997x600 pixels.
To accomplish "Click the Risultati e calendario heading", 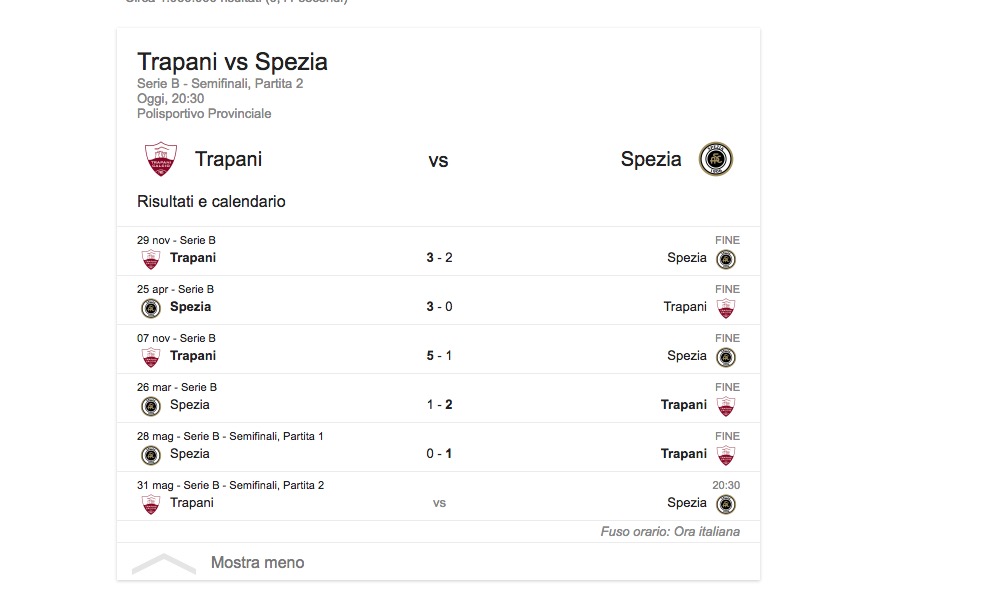I will [211, 202].
